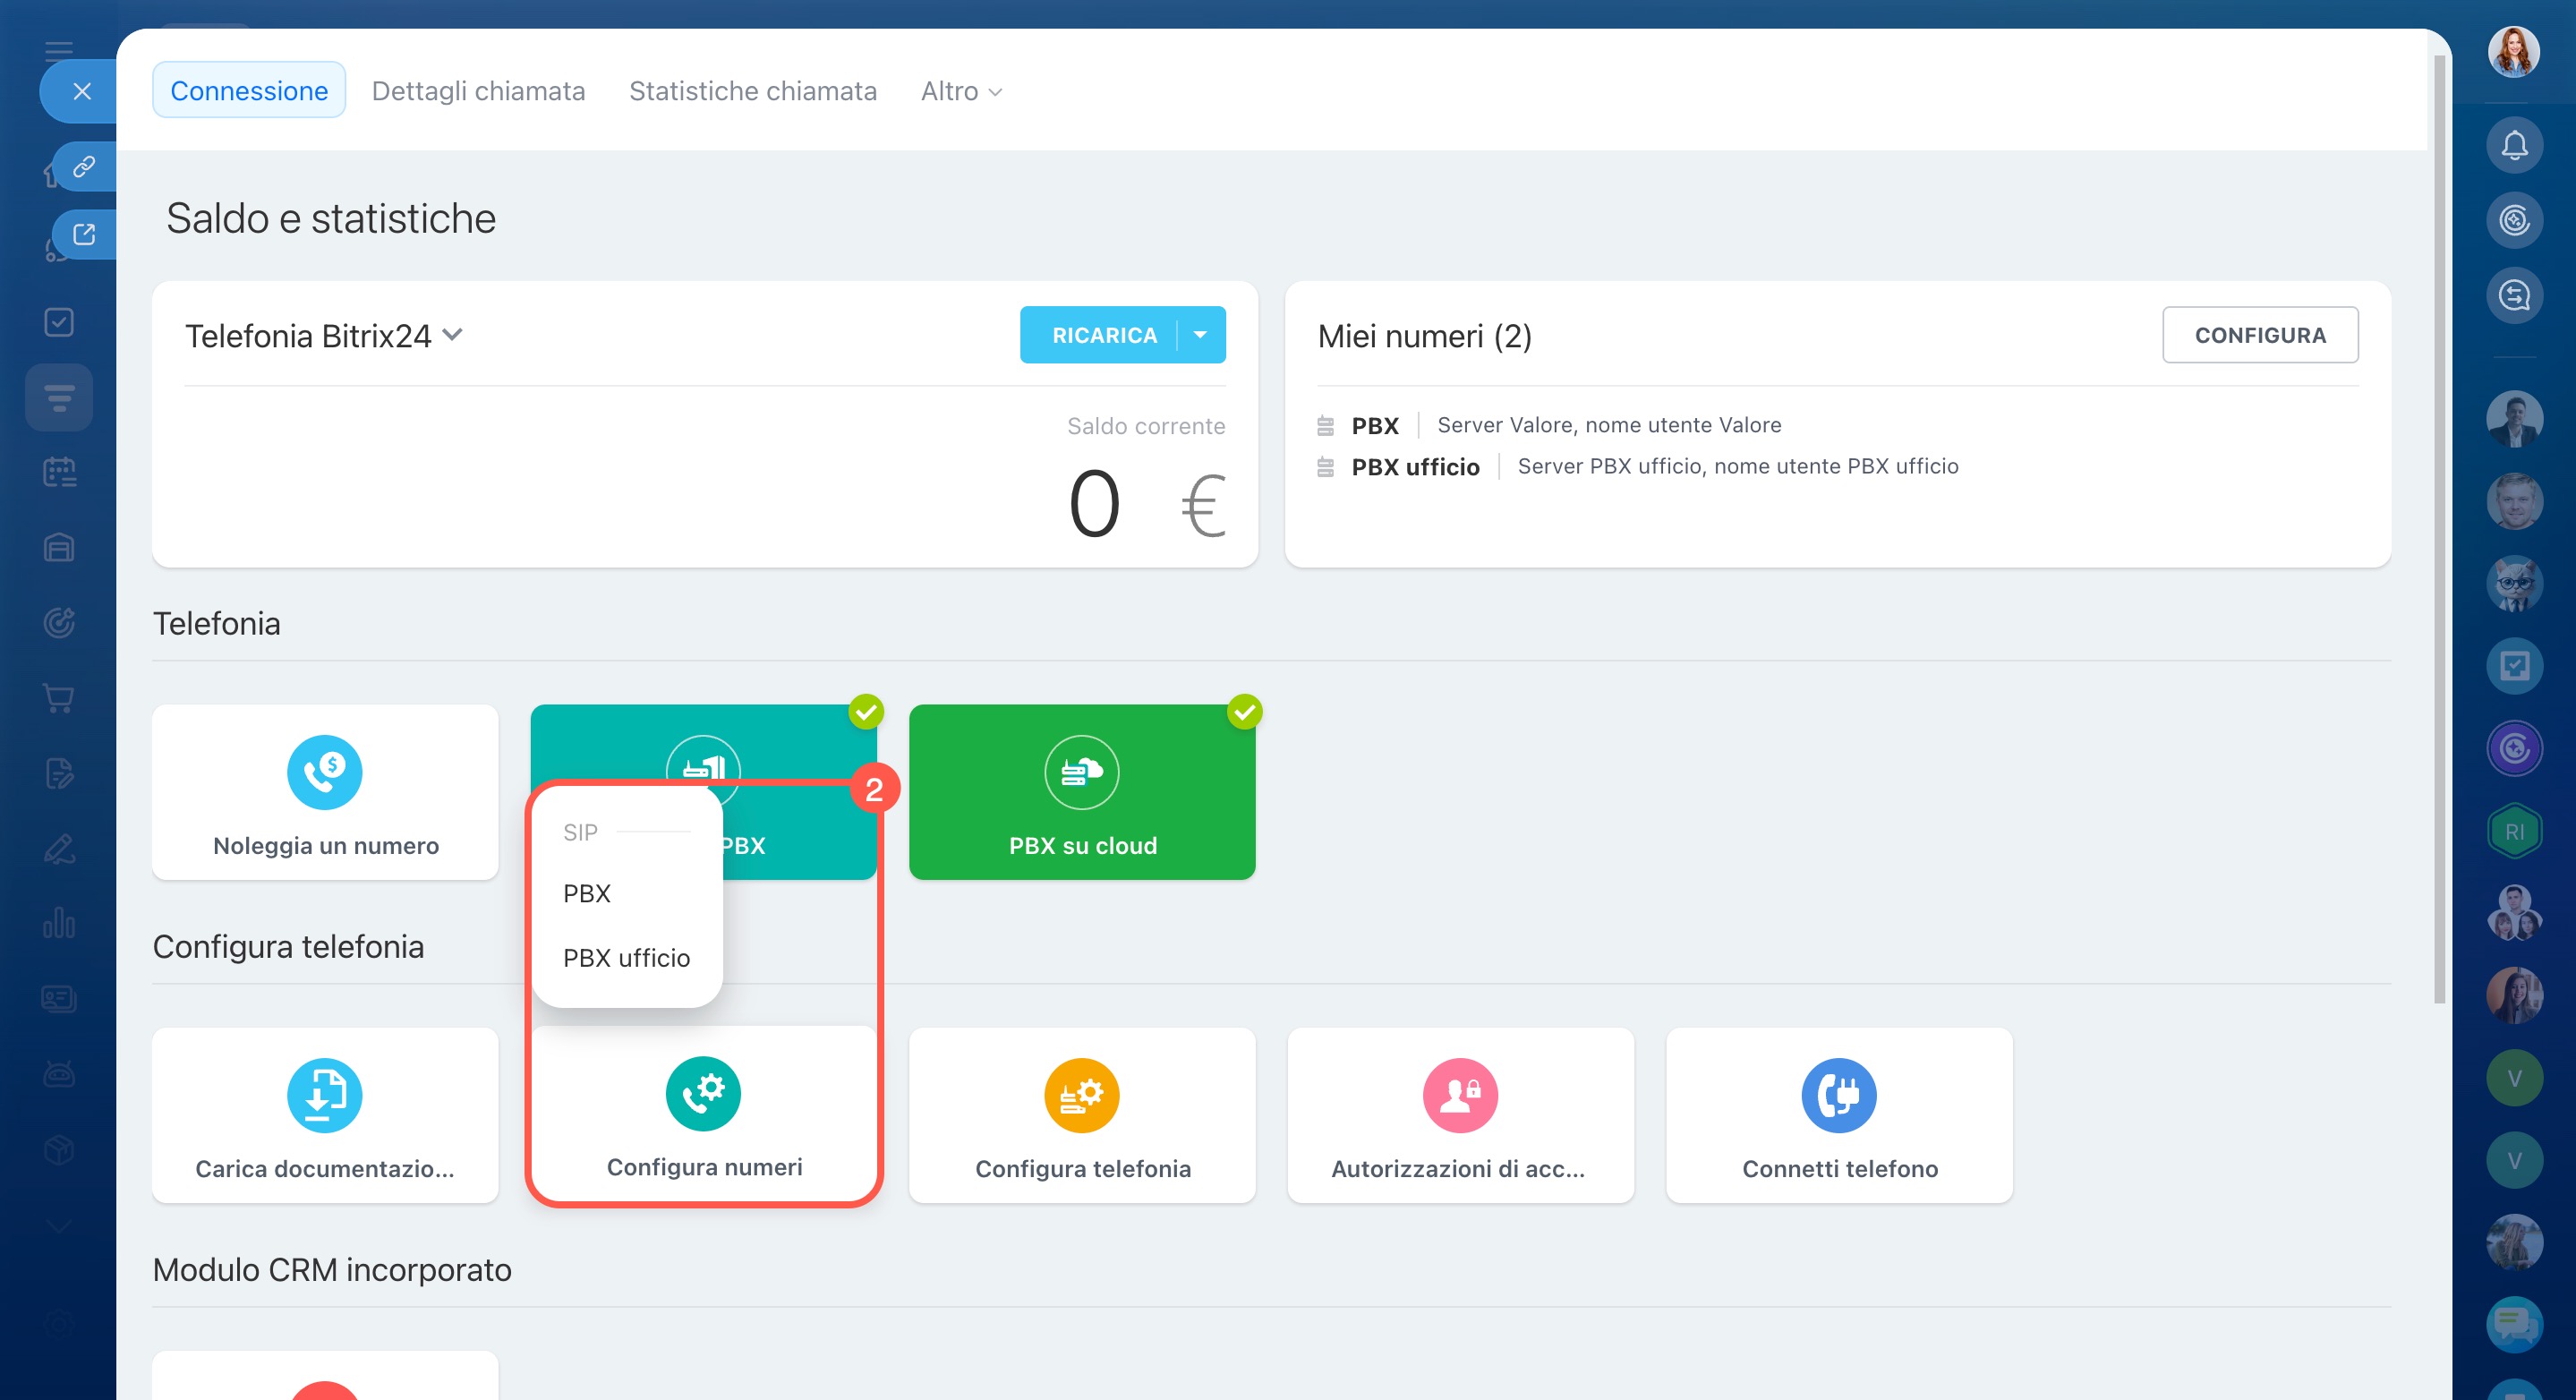This screenshot has height=1400, width=2576.
Task: Open the RICARICA button arrow dropdown
Action: point(1200,335)
